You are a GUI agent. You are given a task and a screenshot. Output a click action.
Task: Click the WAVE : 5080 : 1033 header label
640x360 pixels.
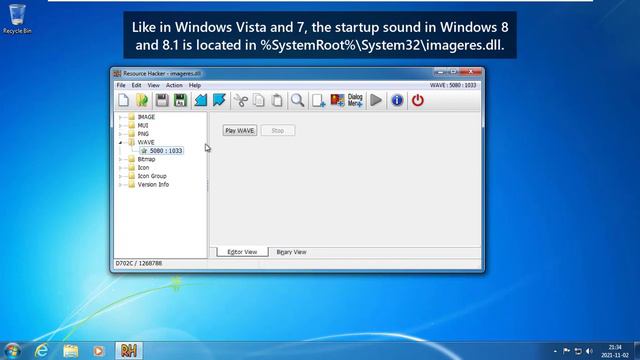tap(453, 85)
